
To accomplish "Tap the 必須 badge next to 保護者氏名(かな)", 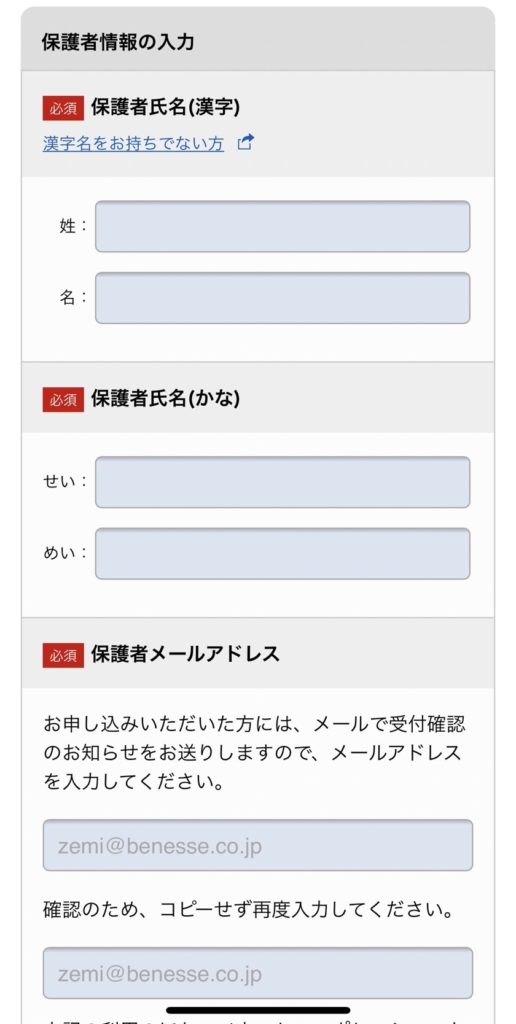I will (63, 400).
